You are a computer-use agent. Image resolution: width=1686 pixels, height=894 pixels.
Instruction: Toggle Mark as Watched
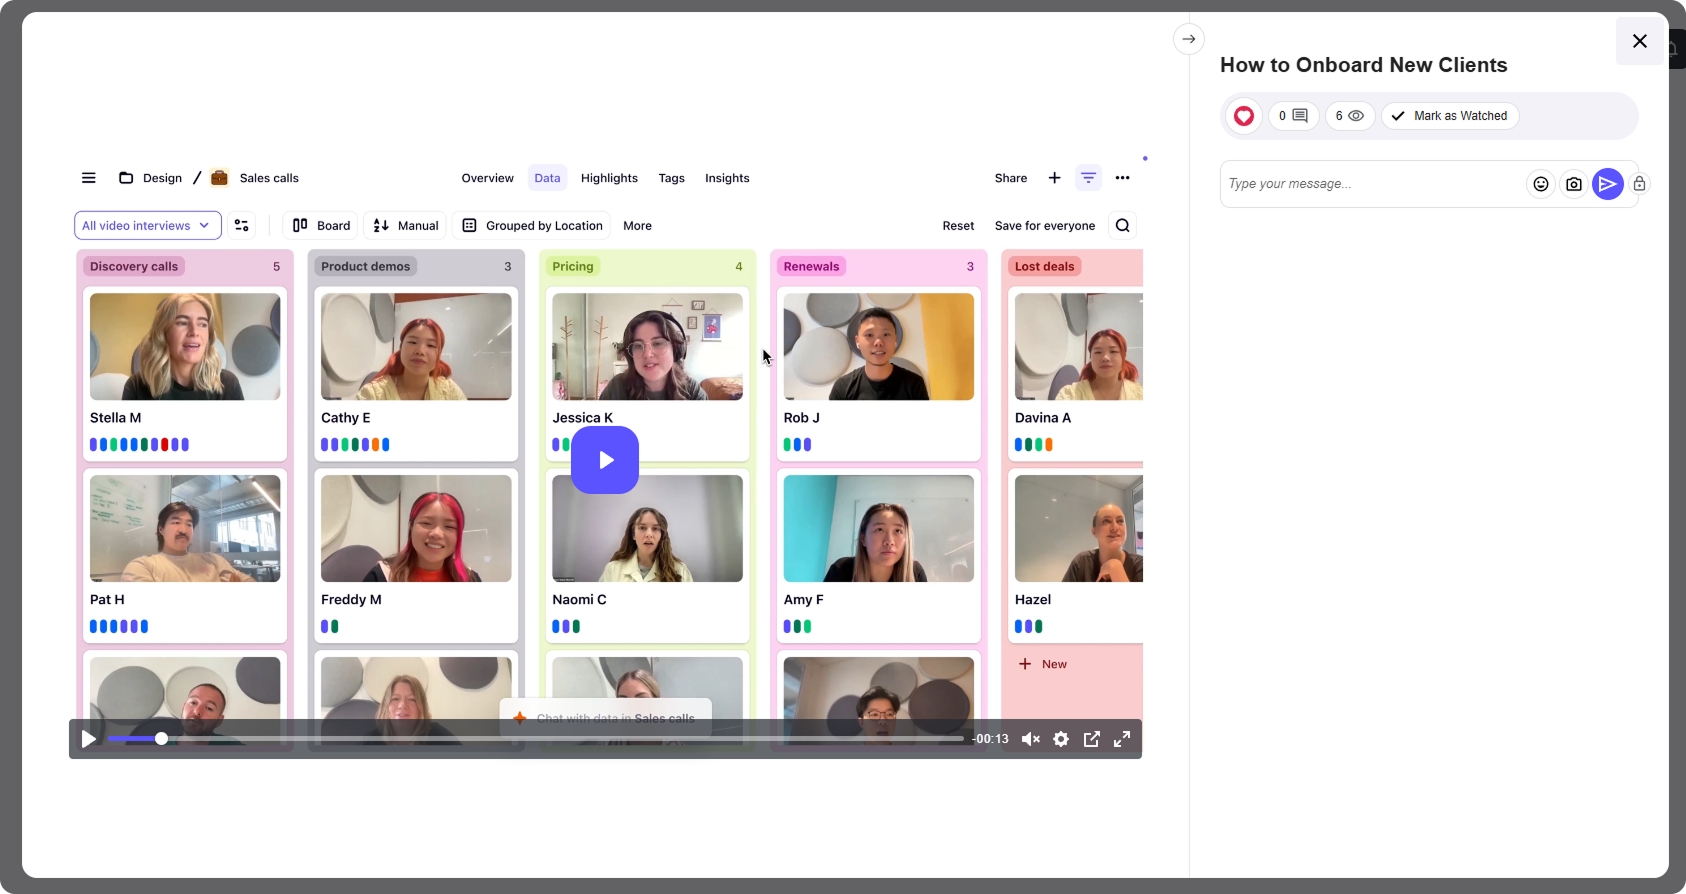1450,116
